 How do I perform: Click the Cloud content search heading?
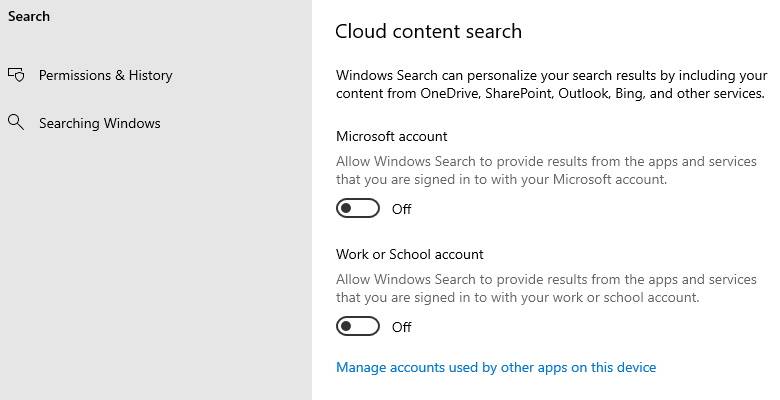pyautogui.click(x=428, y=31)
